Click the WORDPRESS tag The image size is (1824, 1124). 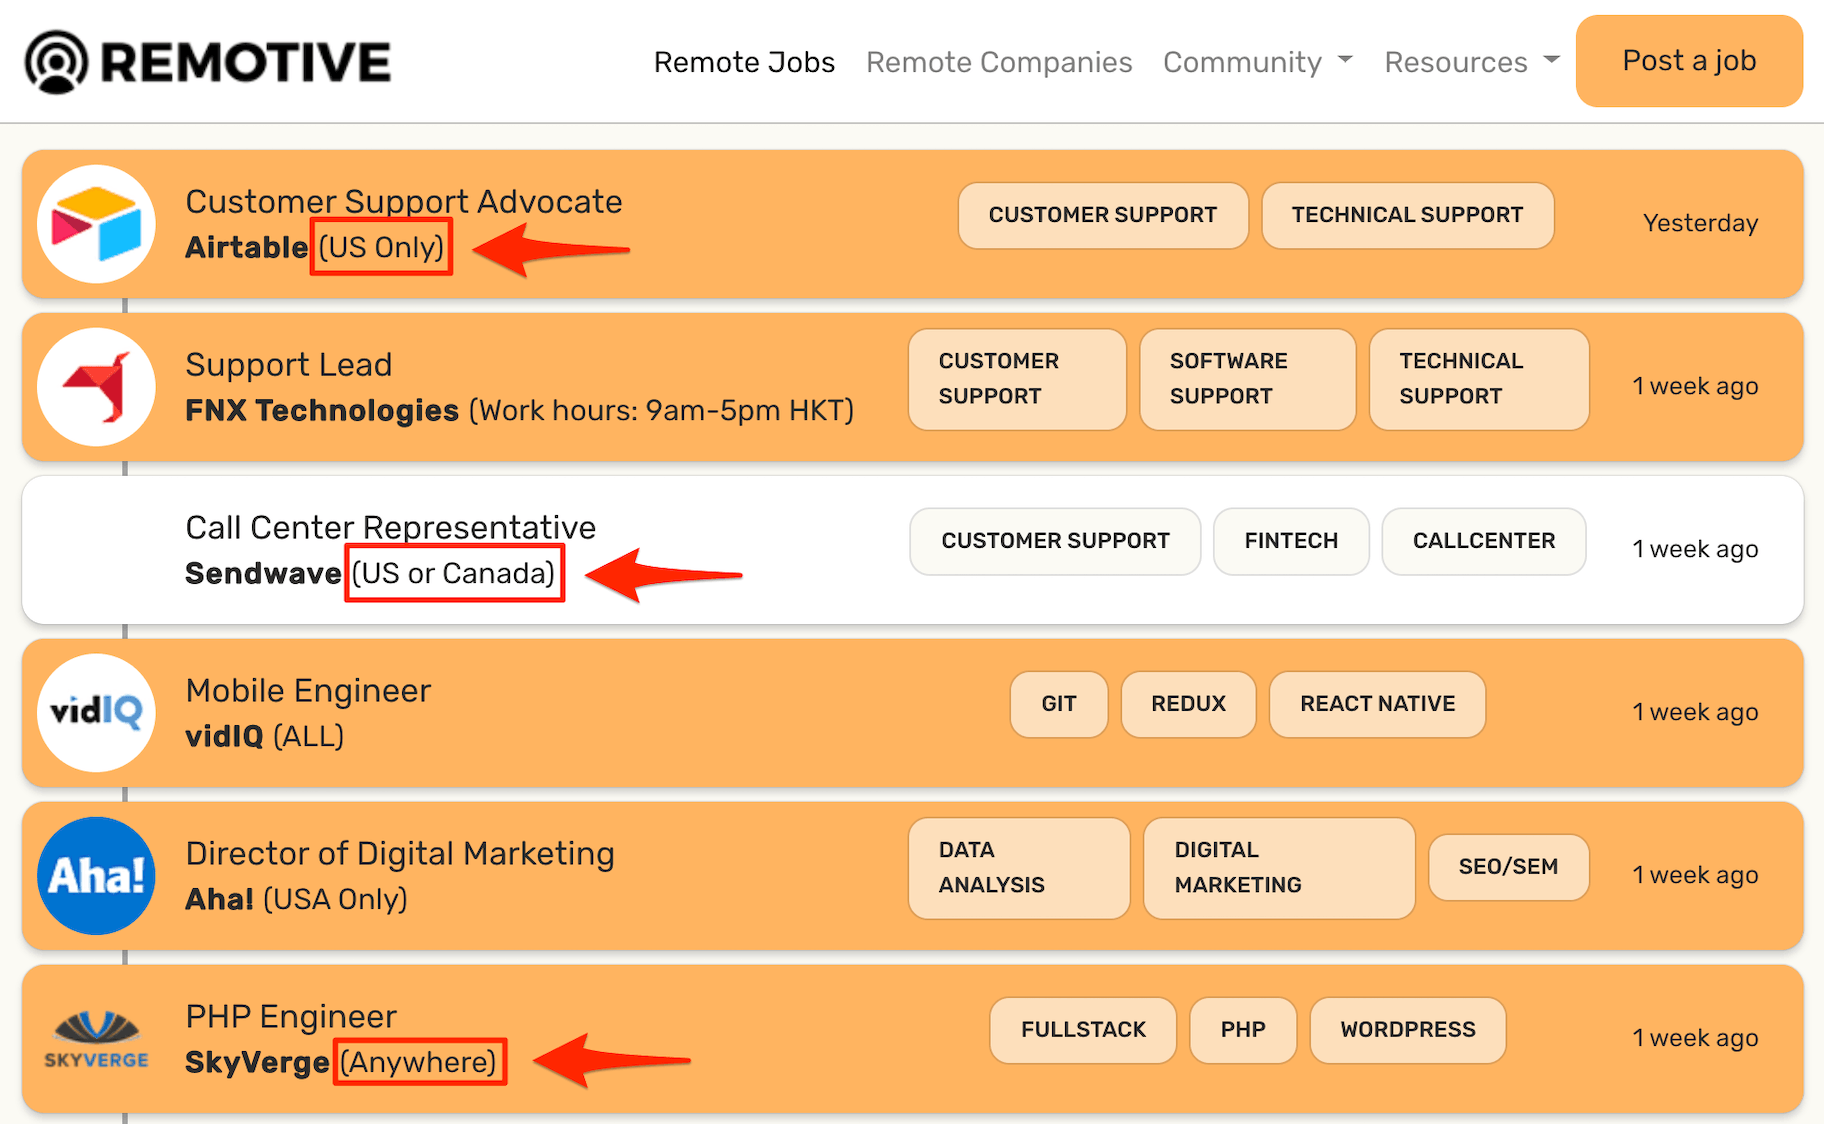[1407, 1030]
